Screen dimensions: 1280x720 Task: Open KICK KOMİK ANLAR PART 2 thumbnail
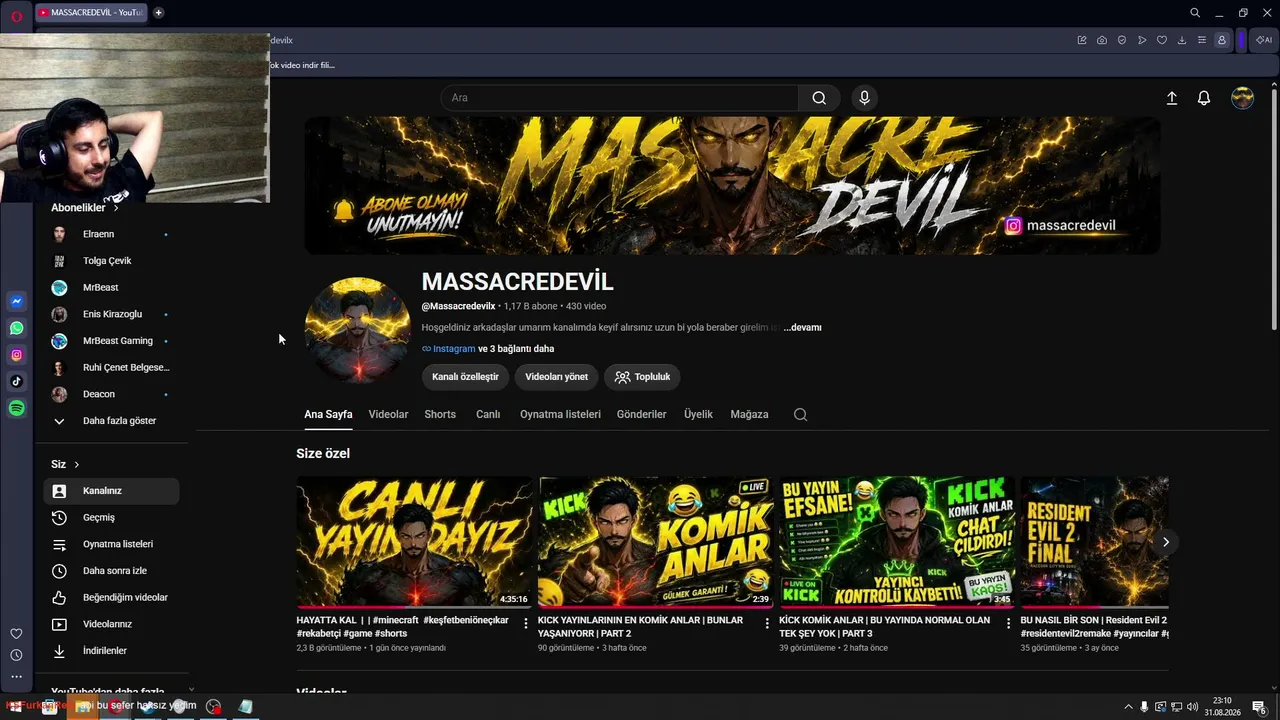656,542
